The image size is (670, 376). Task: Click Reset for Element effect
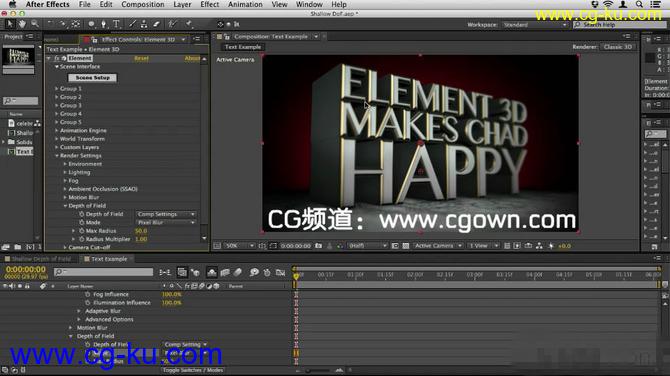click(141, 58)
